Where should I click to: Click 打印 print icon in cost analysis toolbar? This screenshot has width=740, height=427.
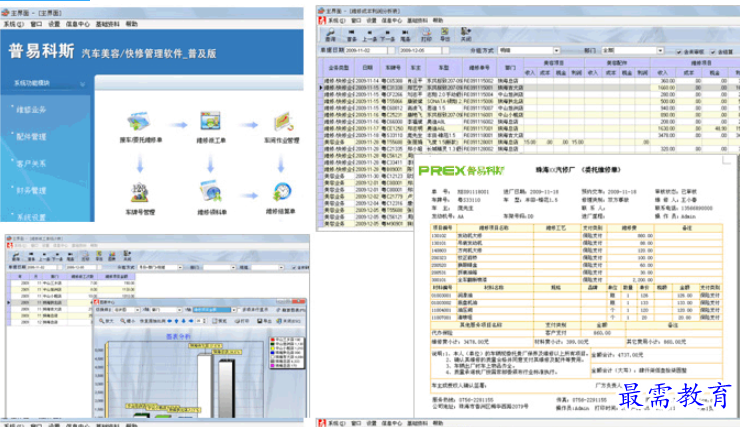[x=426, y=34]
